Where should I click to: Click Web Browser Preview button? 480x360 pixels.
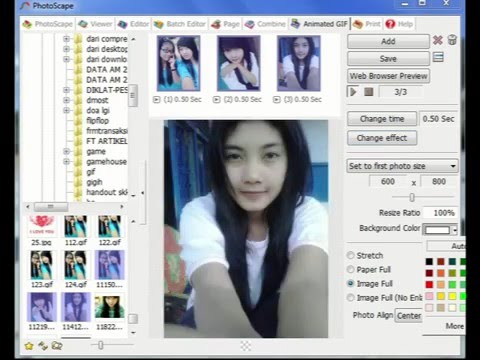tap(388, 76)
